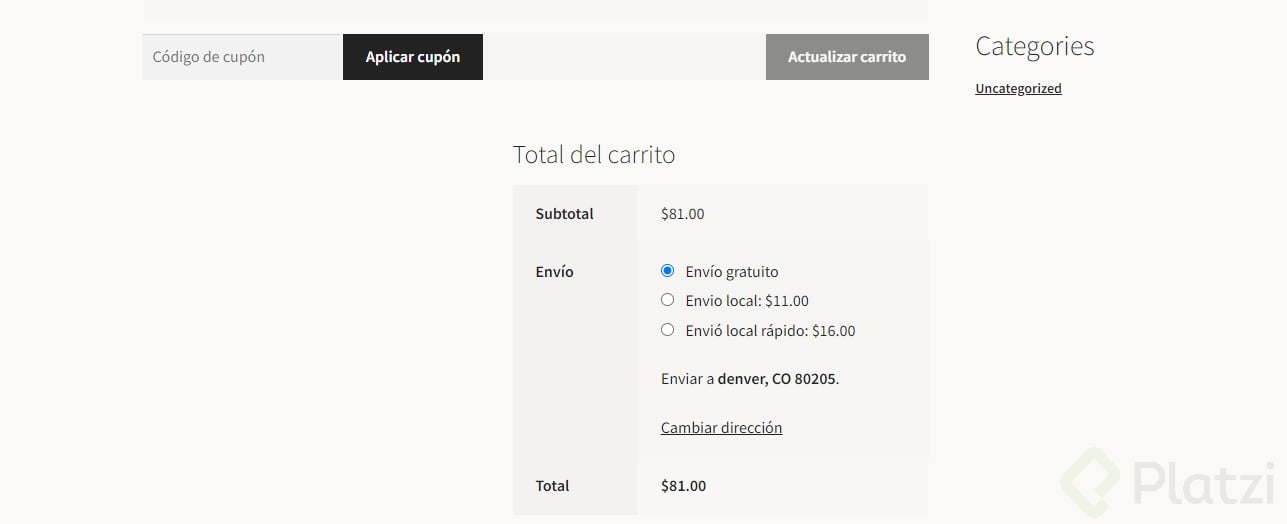Click the Subtotal row label
The width and height of the screenshot is (1287, 524).
coord(564,214)
